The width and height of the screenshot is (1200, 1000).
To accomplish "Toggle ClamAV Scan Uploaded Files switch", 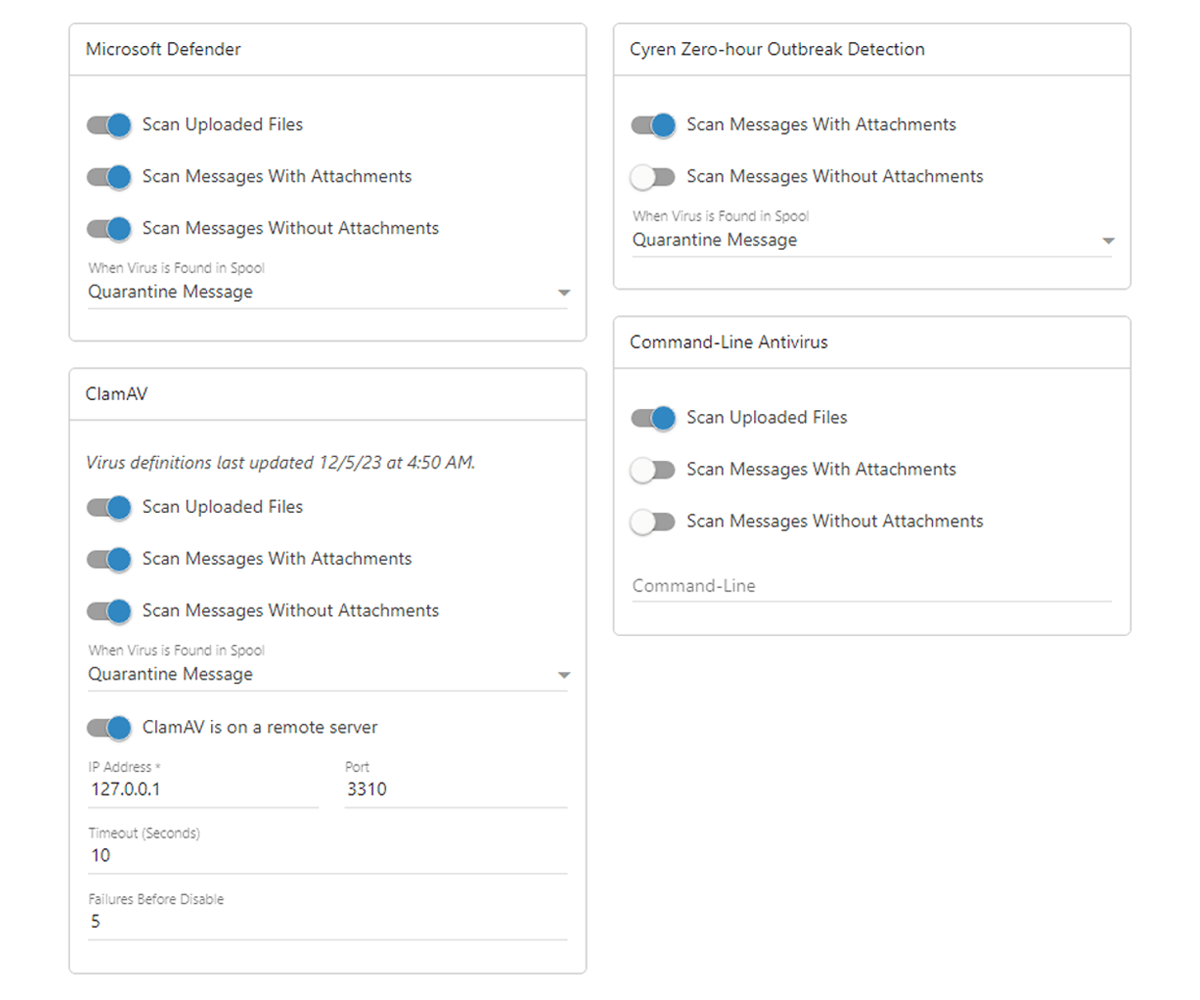I will click(109, 507).
